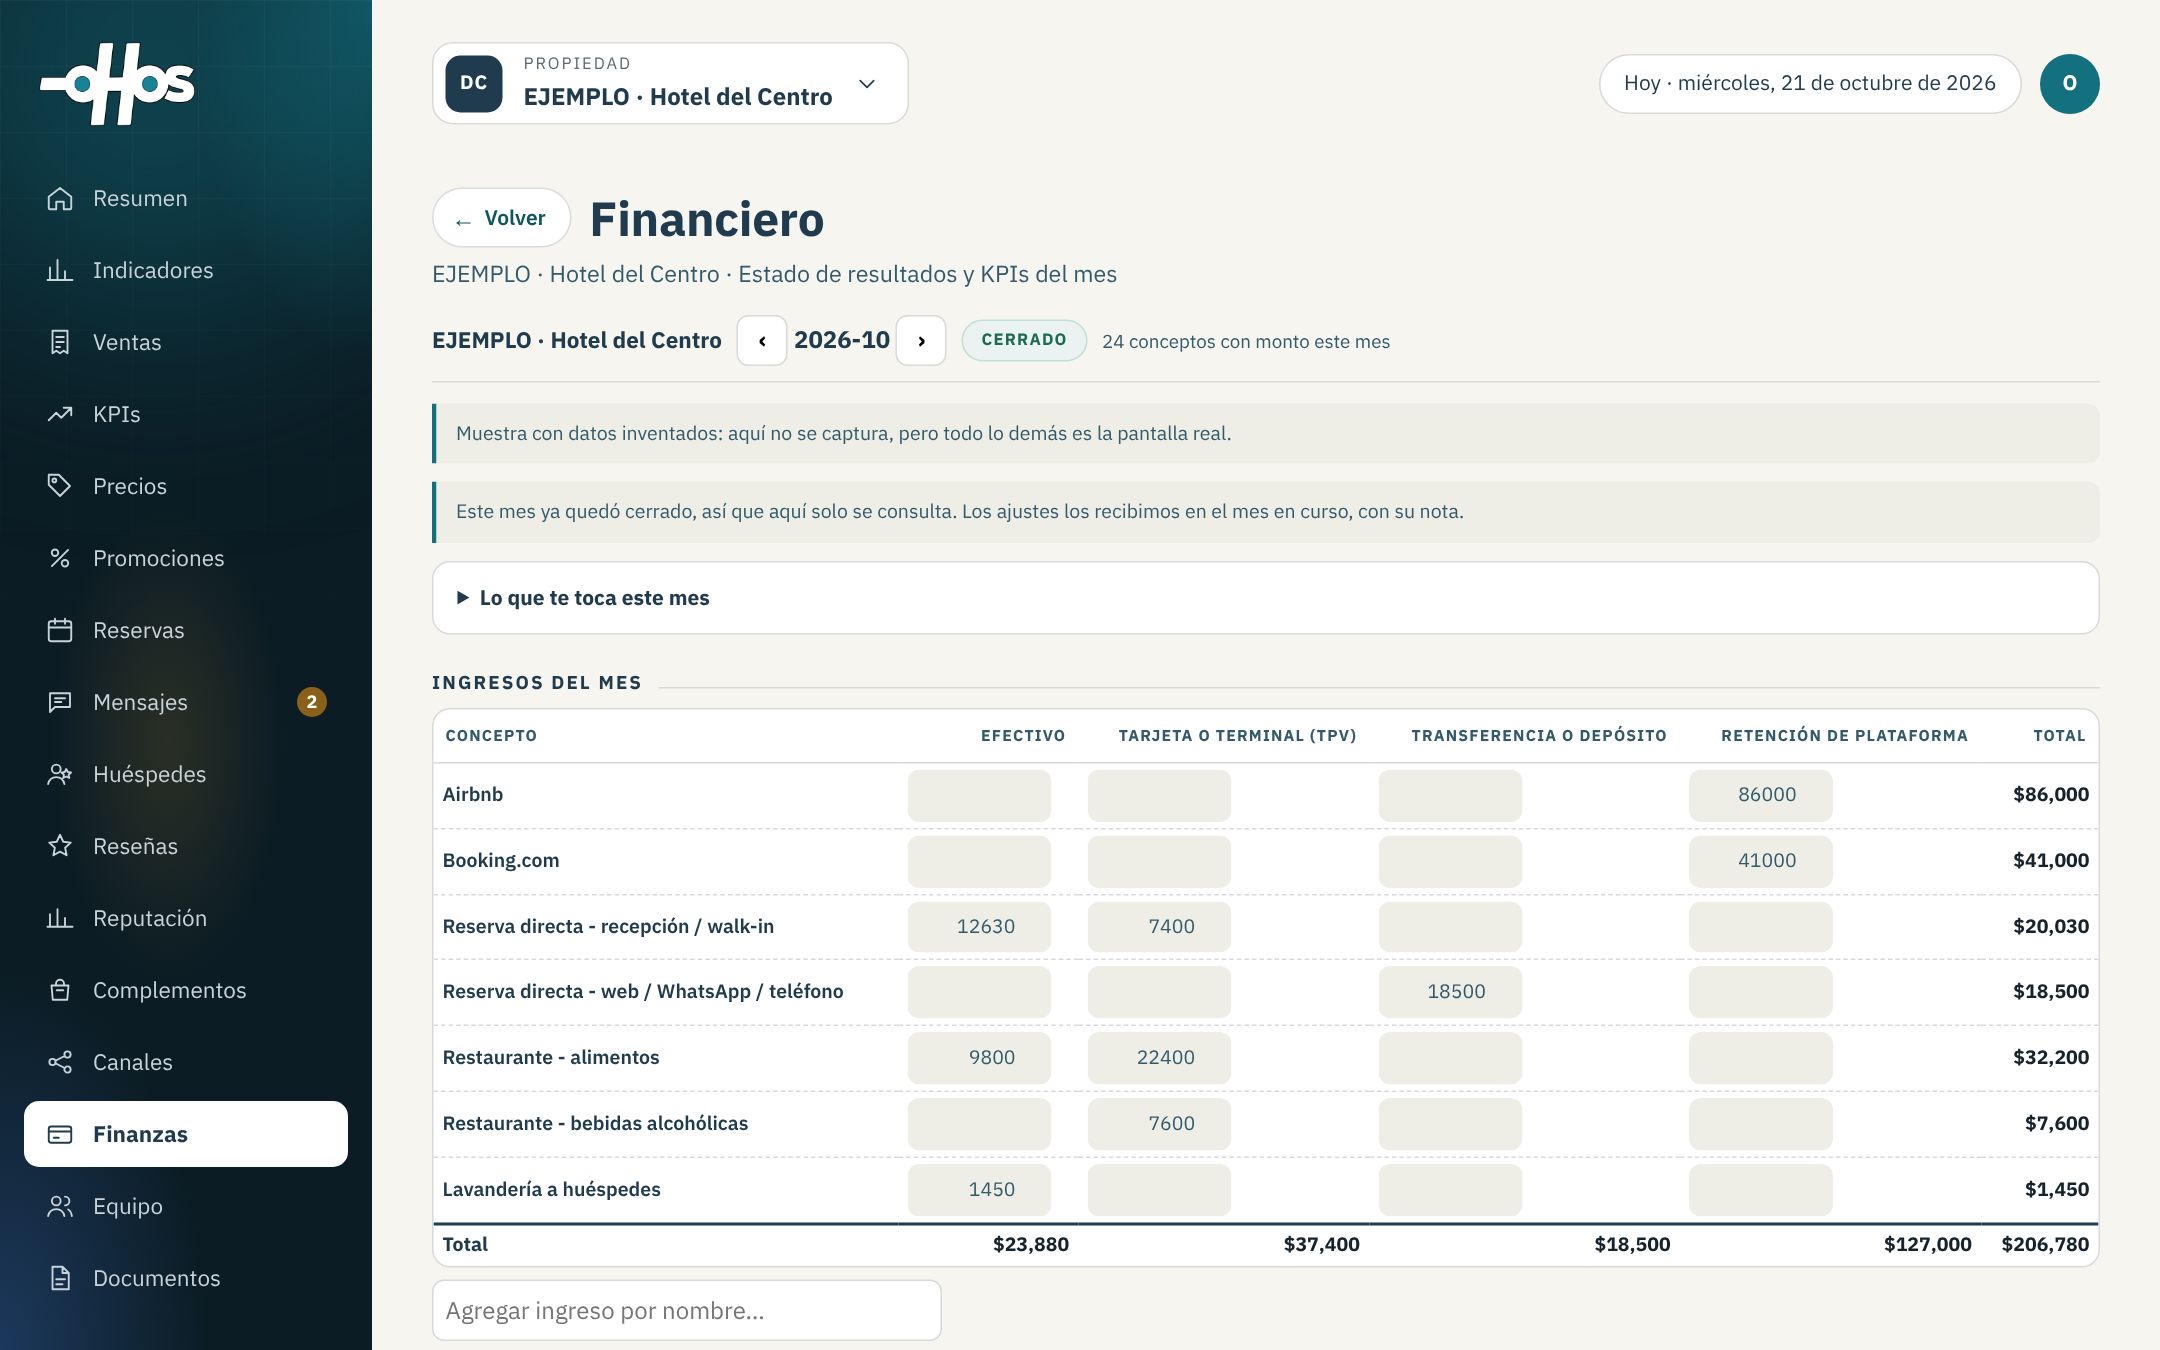Click the Documentos file icon
This screenshot has height=1350, width=2160.
point(60,1278)
